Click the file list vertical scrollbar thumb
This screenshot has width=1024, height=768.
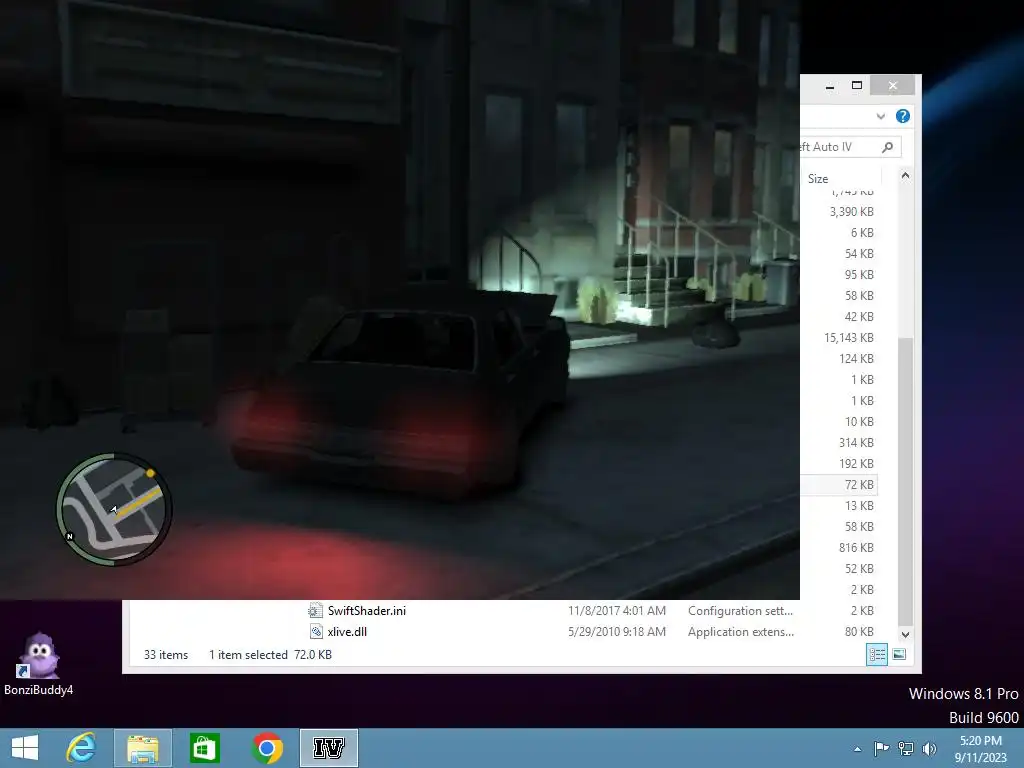(x=905, y=482)
